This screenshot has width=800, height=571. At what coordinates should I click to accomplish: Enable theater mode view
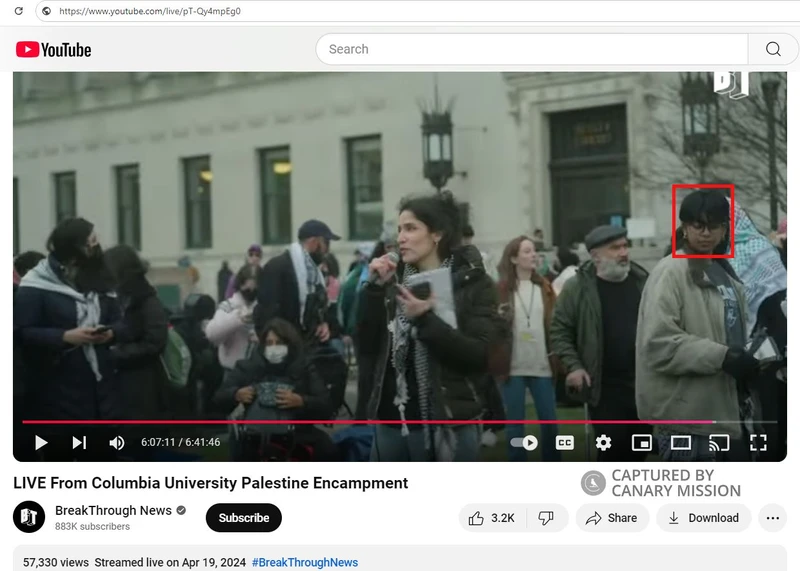pyautogui.click(x=681, y=442)
